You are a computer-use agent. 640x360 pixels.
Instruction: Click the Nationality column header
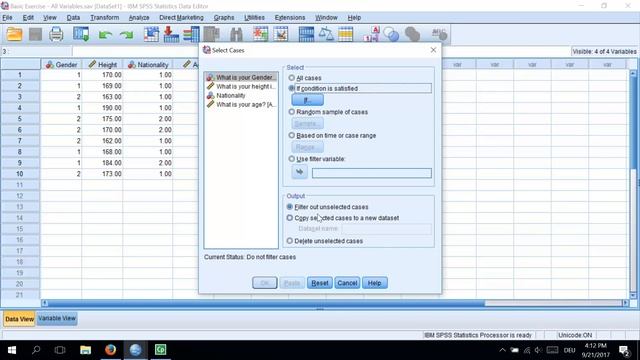pyautogui.click(x=147, y=64)
